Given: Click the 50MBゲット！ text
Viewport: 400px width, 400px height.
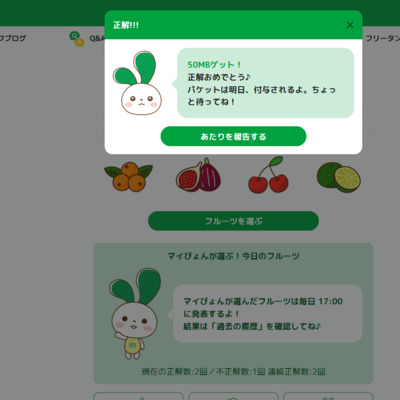Looking at the screenshot, I should 214,65.
